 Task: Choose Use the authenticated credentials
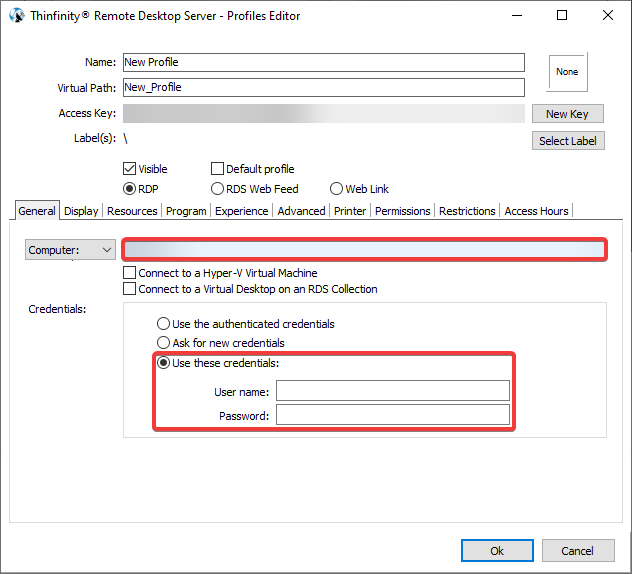[x=163, y=324]
